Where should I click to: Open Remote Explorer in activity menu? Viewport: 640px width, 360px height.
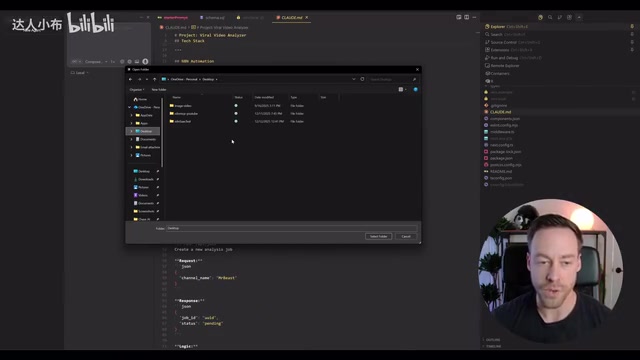point(502,66)
